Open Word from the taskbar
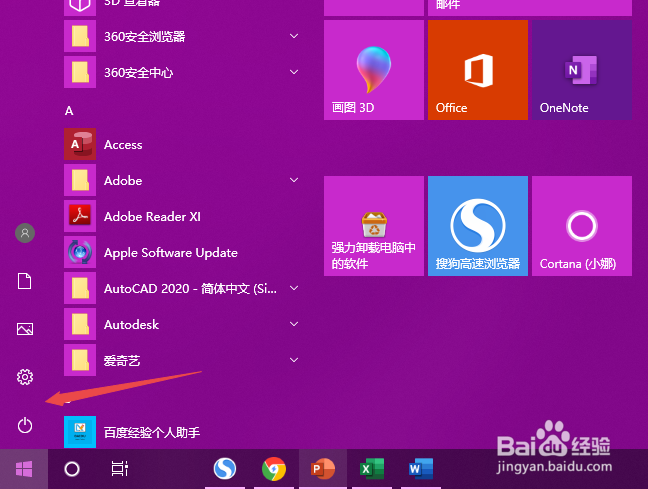 click(421, 469)
